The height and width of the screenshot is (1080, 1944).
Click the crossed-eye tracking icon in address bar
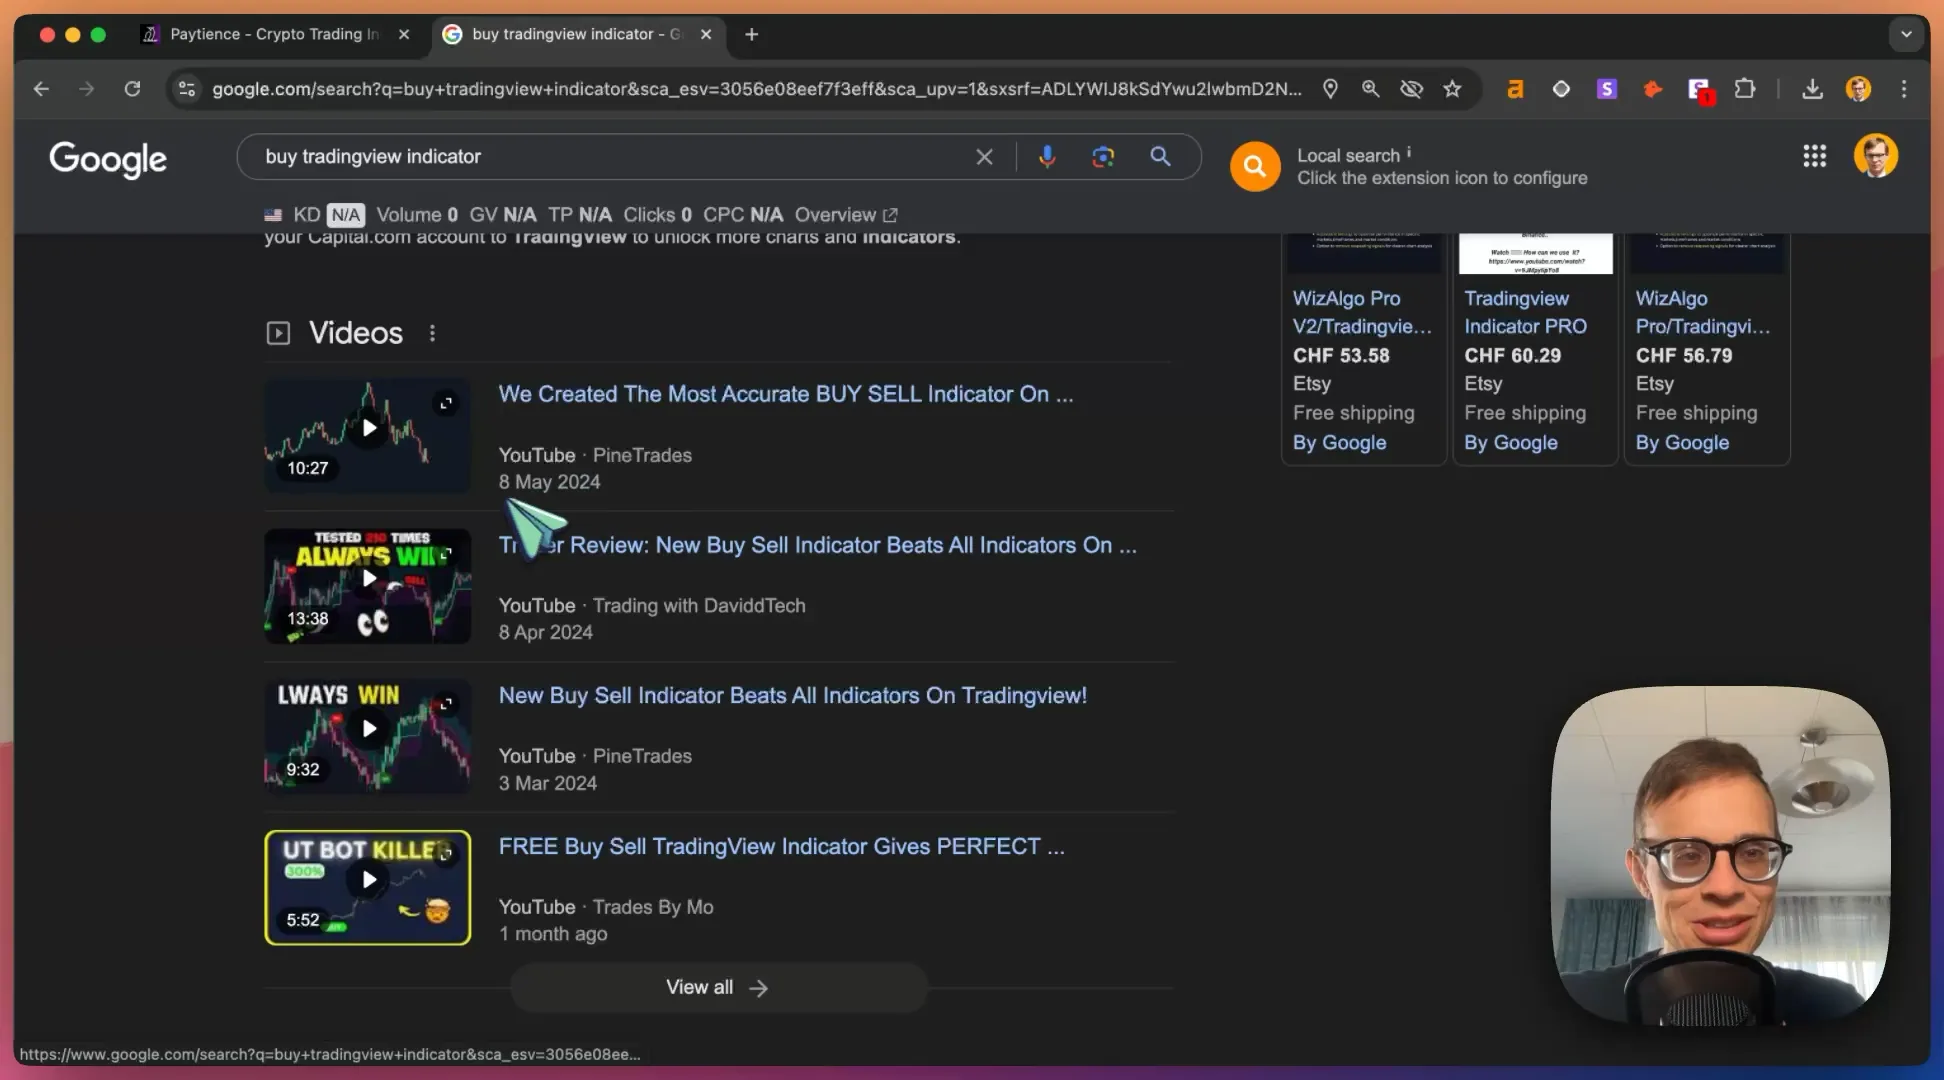point(1411,89)
